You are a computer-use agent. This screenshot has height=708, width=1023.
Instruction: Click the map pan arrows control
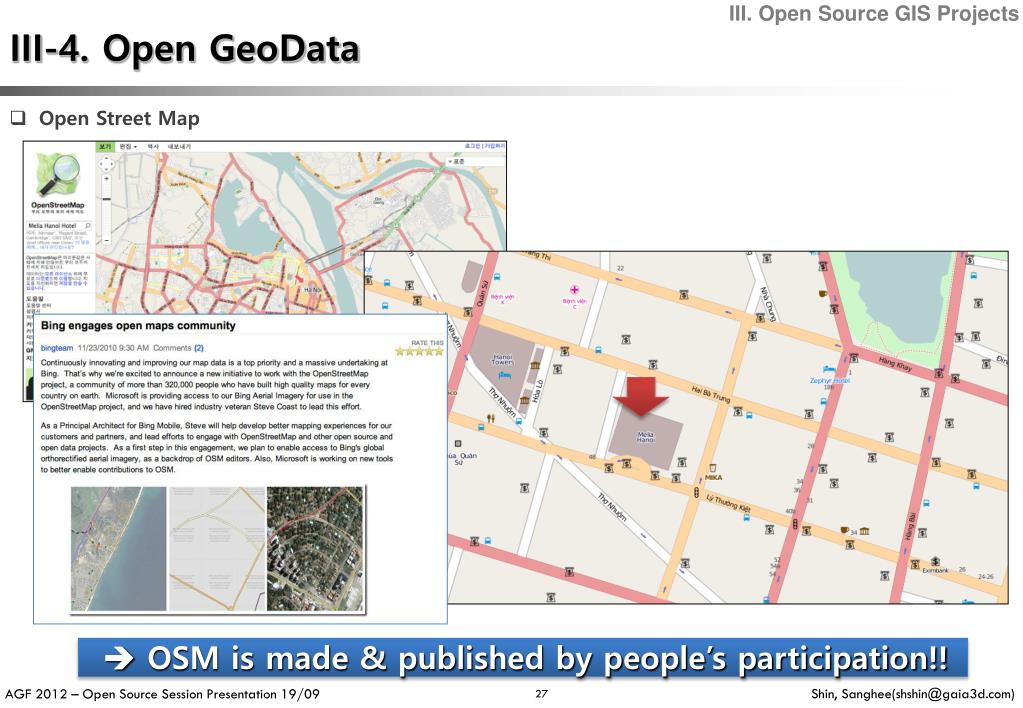click(x=106, y=163)
